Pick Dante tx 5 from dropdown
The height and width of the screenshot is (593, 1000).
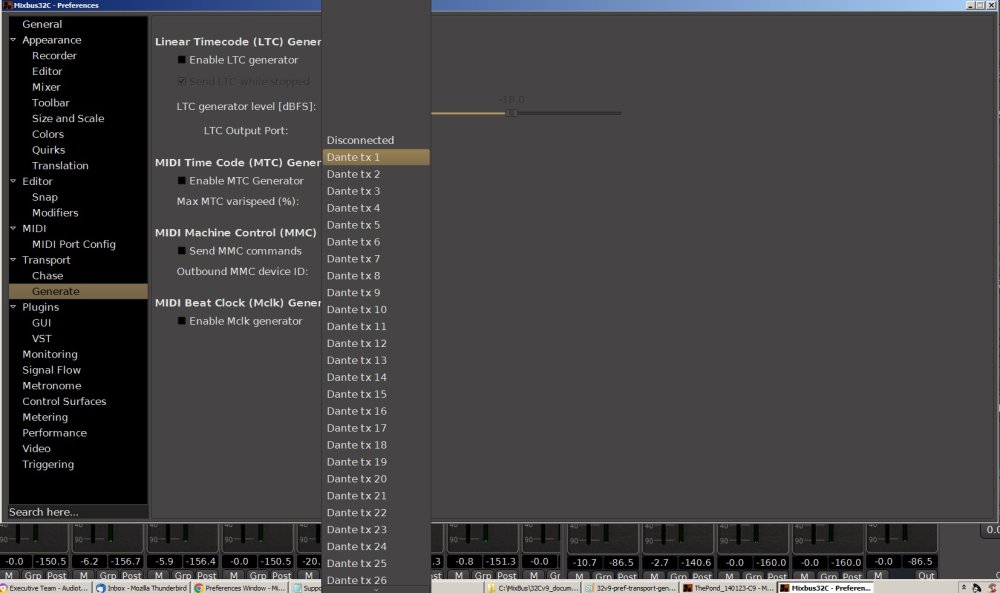click(376, 224)
